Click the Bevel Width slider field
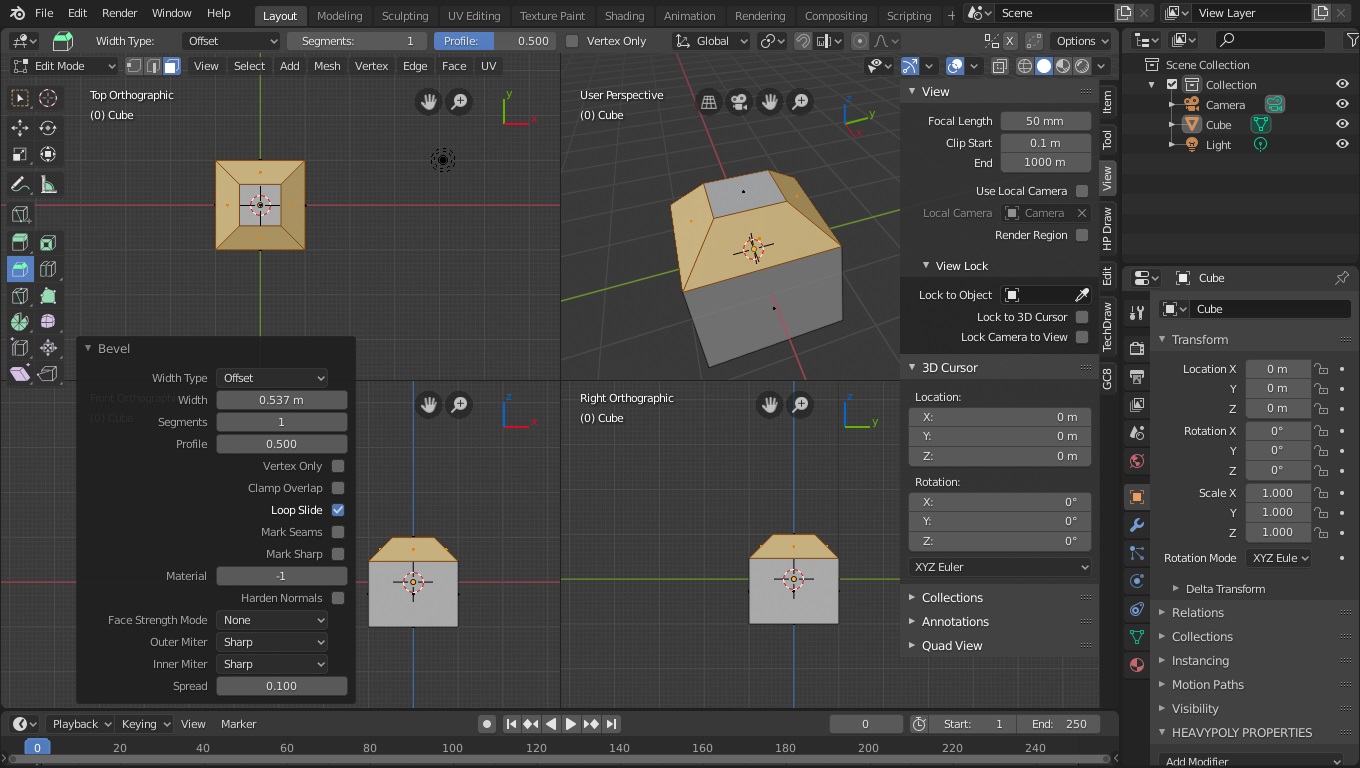Screen dimensions: 1360x768 (x=281, y=400)
